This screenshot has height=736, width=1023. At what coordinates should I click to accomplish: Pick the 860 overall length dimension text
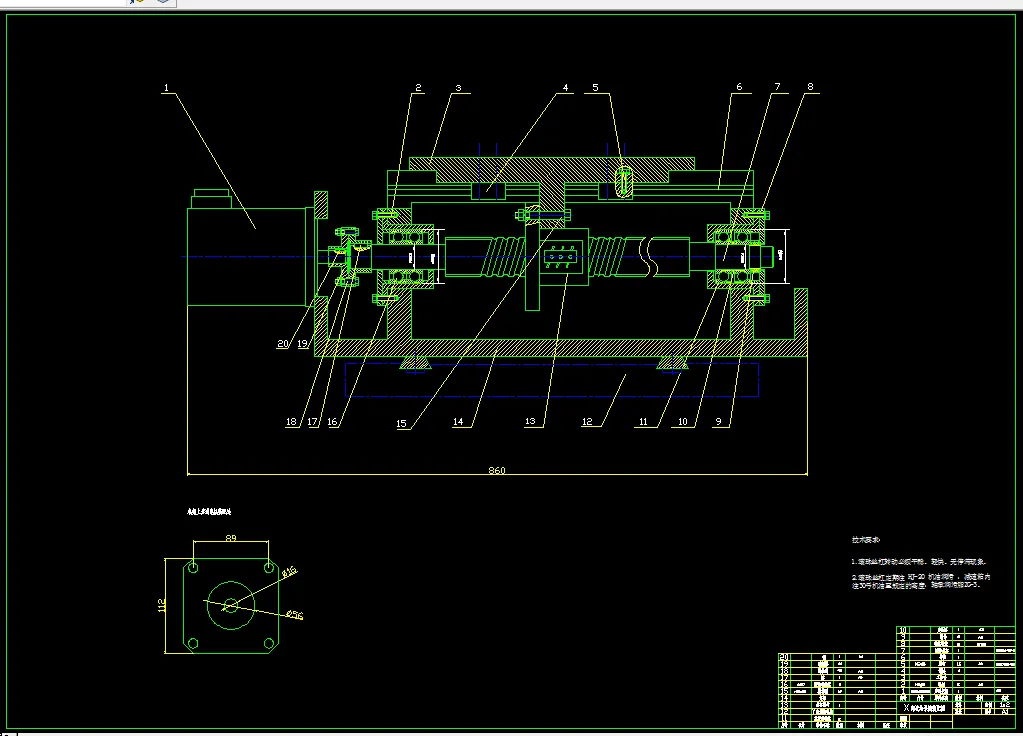click(497, 470)
